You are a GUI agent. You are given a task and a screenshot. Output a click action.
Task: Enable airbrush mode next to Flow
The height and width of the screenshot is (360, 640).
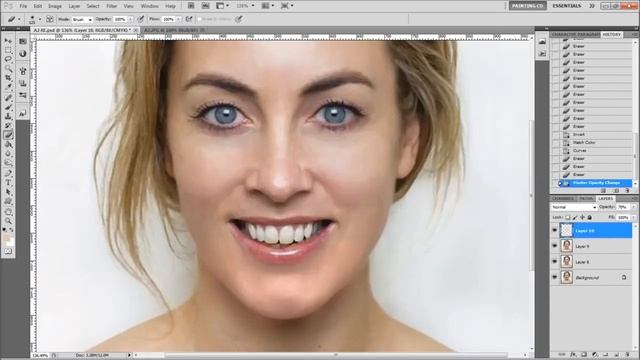point(189,19)
